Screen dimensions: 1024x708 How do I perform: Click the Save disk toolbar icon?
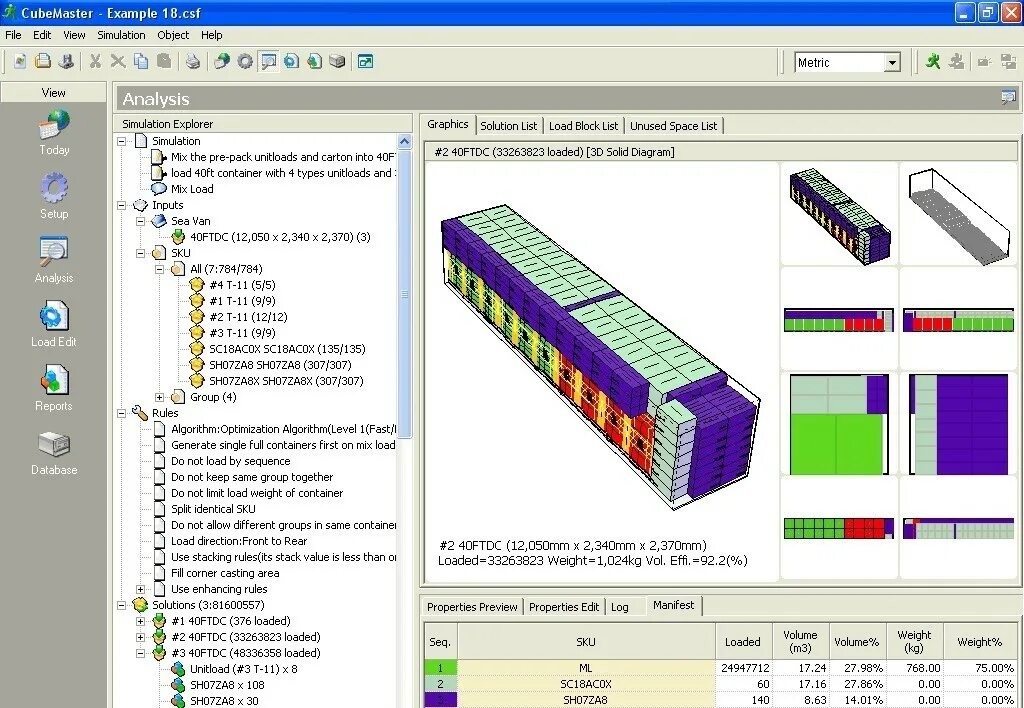pos(65,61)
